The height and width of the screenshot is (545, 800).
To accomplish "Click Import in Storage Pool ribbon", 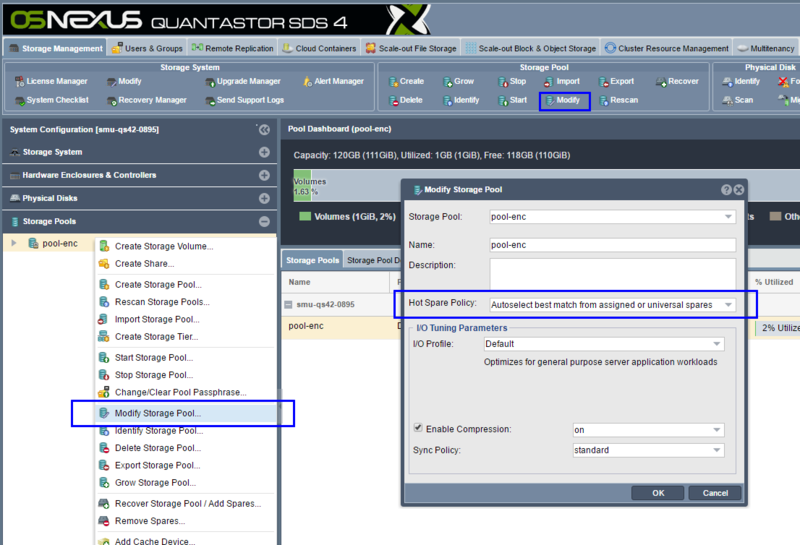I will pos(562,81).
